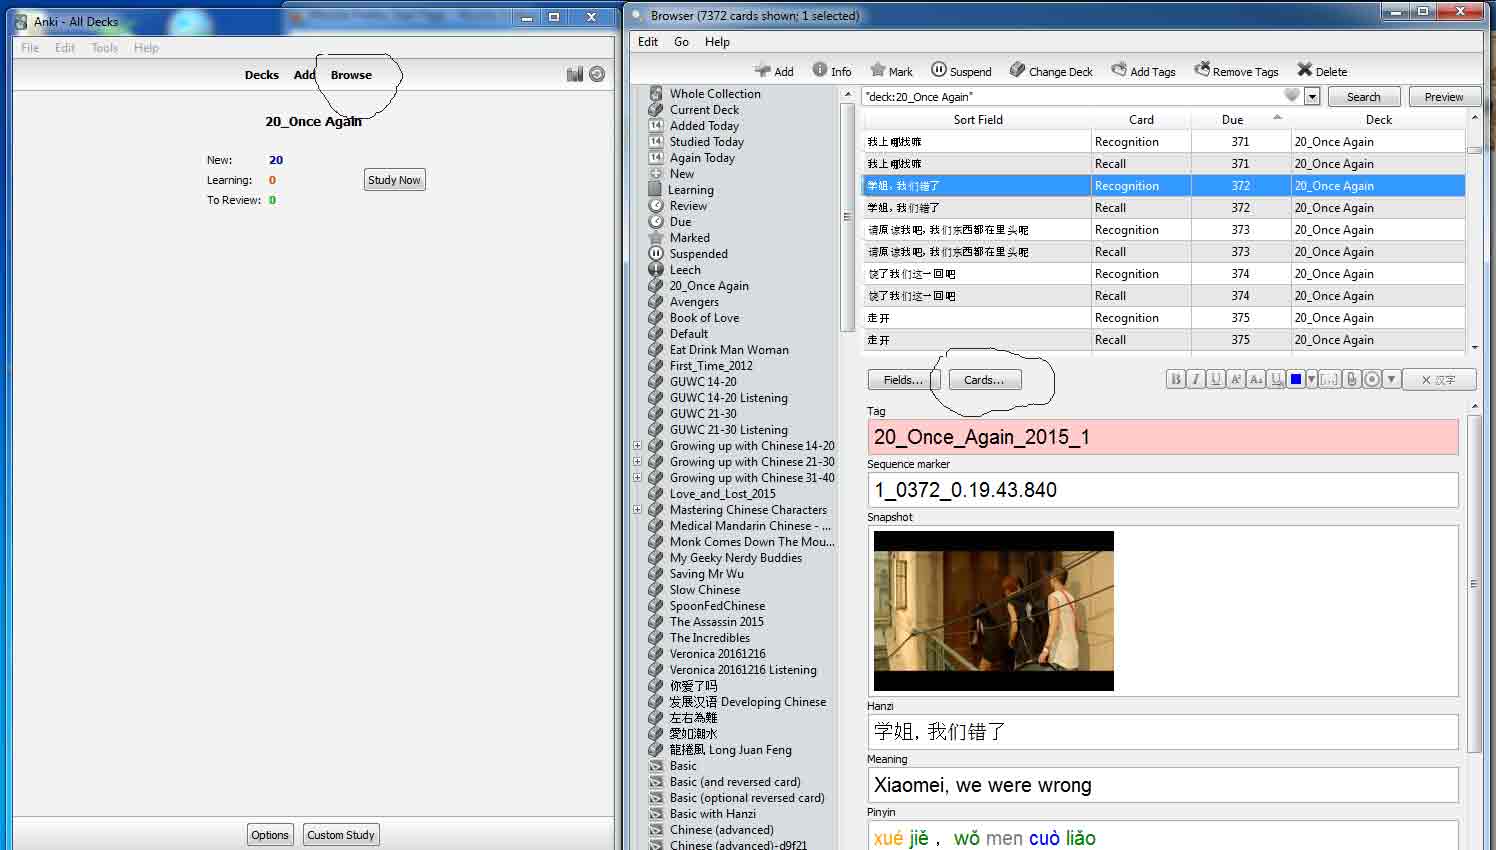Viewport: 1496px width, 850px height.
Task: Toggle Suspend for the selected card
Action: coord(961,71)
